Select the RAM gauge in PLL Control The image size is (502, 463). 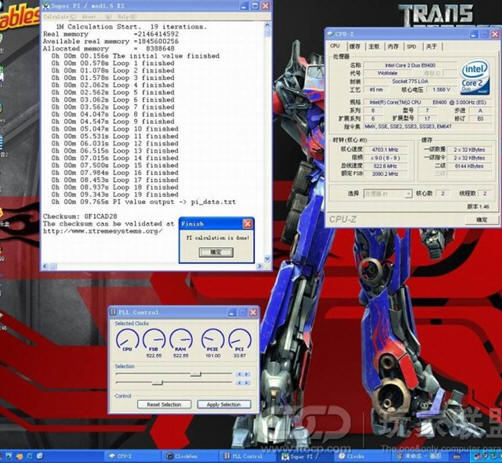click(x=181, y=340)
